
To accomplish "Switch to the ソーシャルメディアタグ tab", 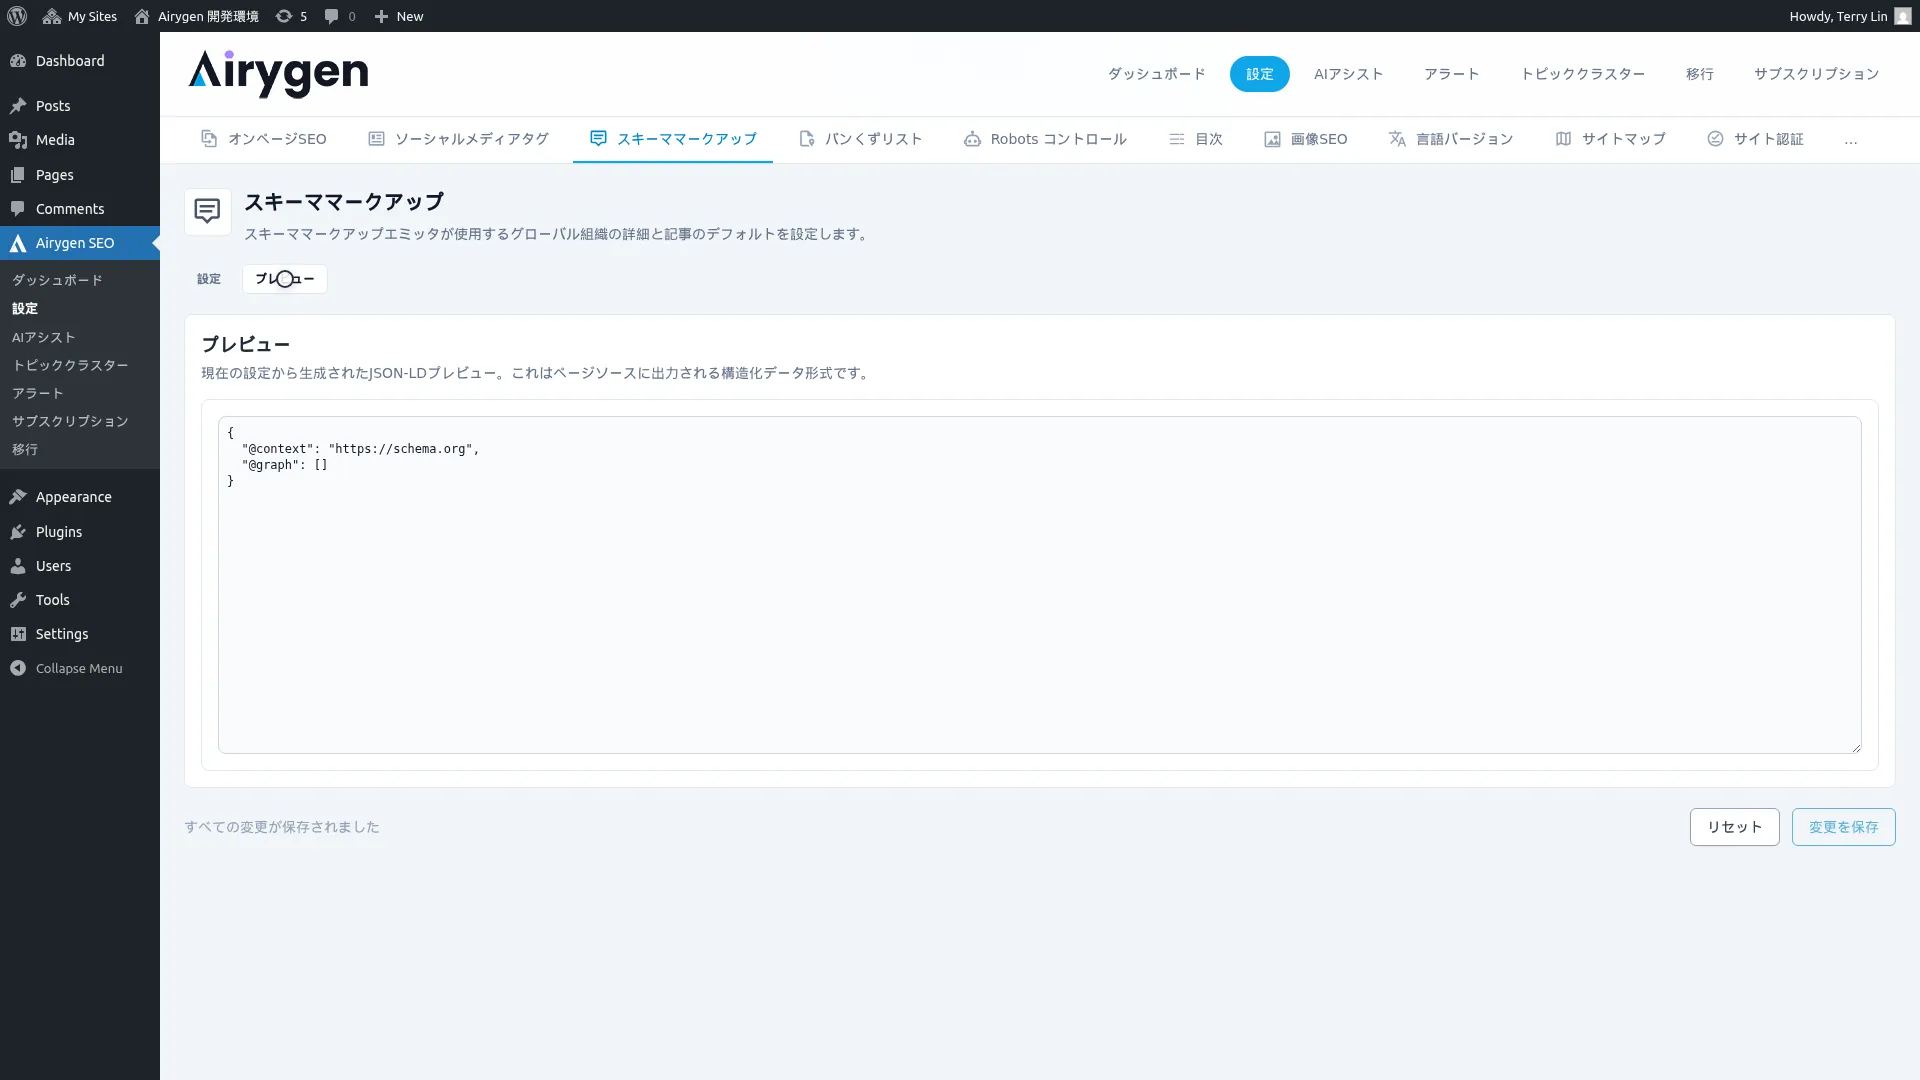I will coord(458,139).
